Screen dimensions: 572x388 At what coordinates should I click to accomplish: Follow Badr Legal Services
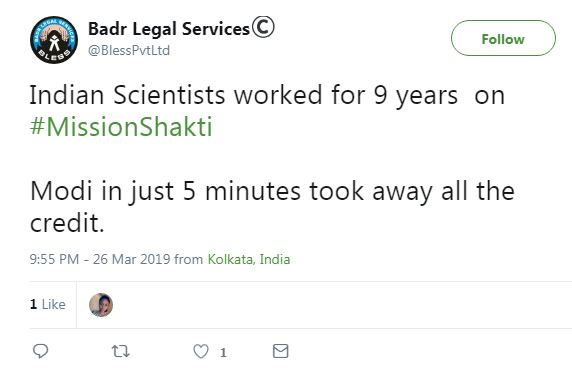coord(503,38)
